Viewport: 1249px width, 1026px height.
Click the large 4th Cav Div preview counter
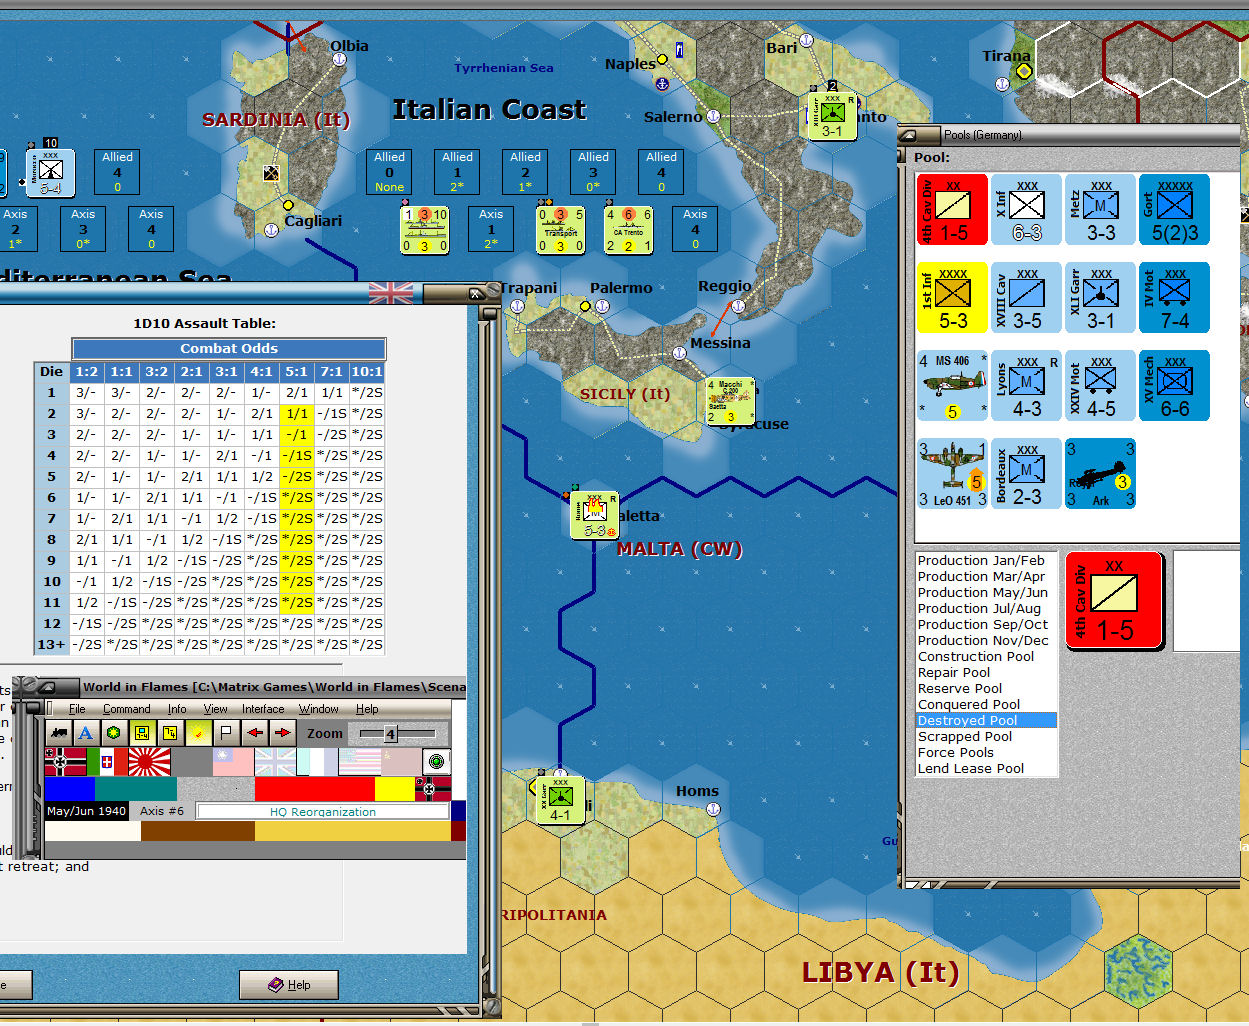tap(1115, 601)
